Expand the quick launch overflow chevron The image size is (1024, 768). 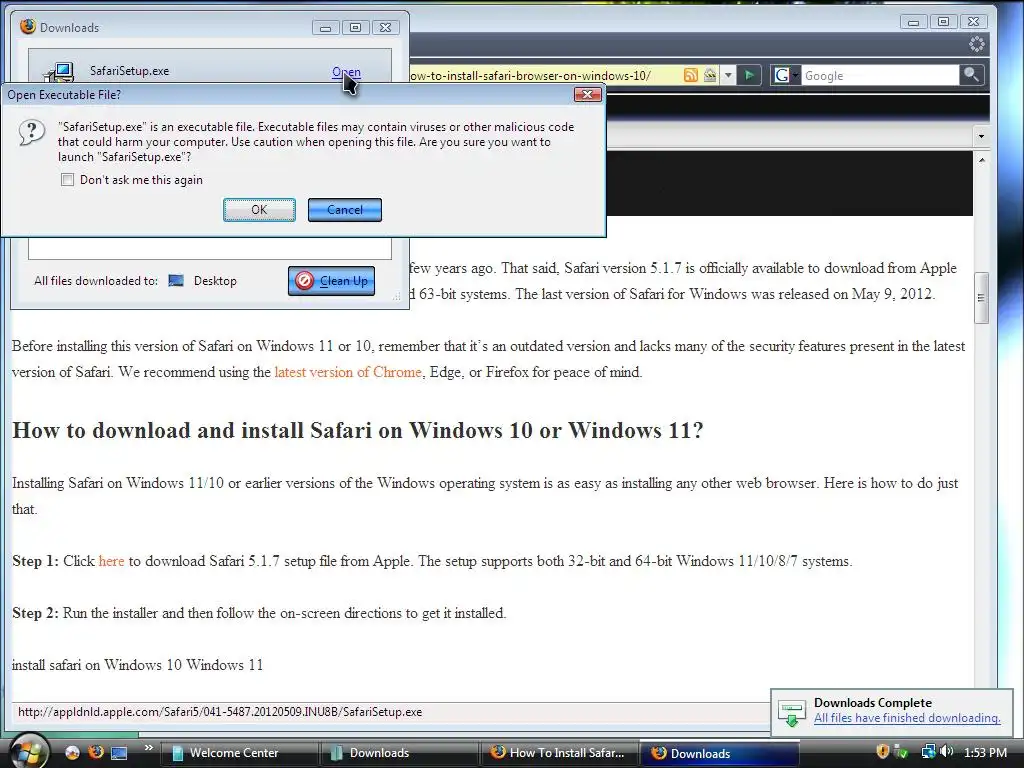point(149,748)
